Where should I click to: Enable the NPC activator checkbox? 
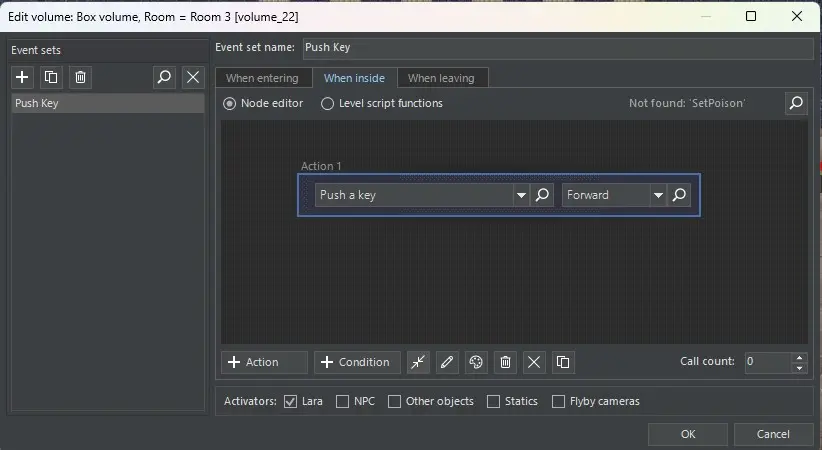[x=343, y=401]
